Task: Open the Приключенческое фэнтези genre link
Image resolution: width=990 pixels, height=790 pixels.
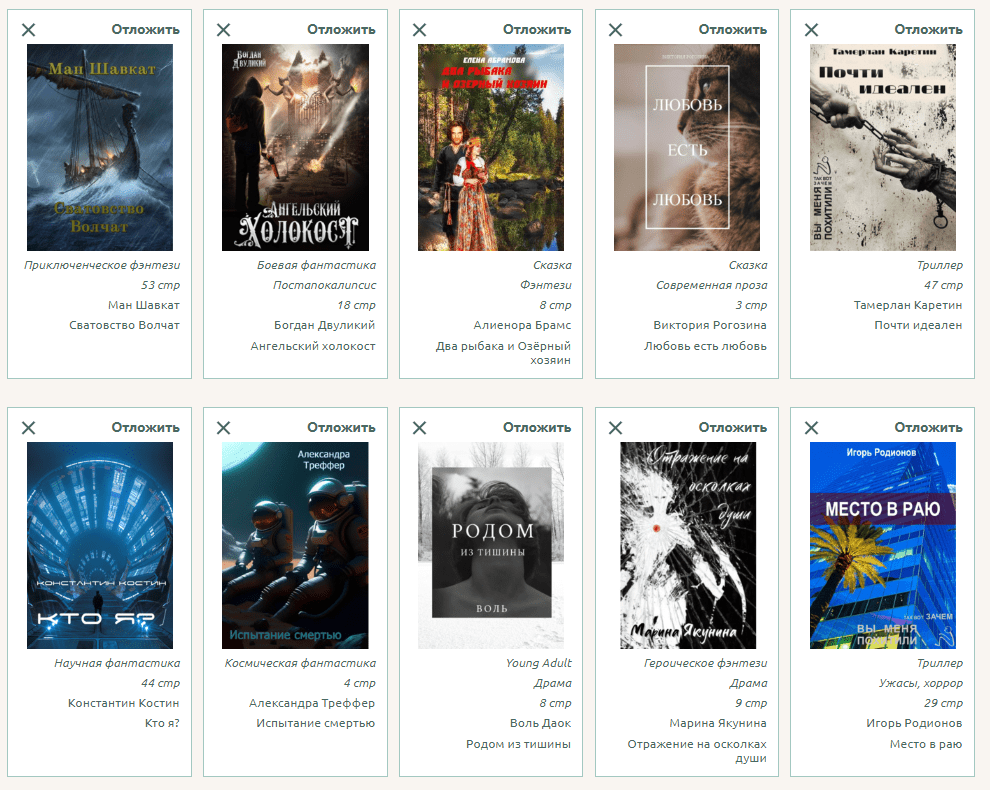Action: [102, 265]
